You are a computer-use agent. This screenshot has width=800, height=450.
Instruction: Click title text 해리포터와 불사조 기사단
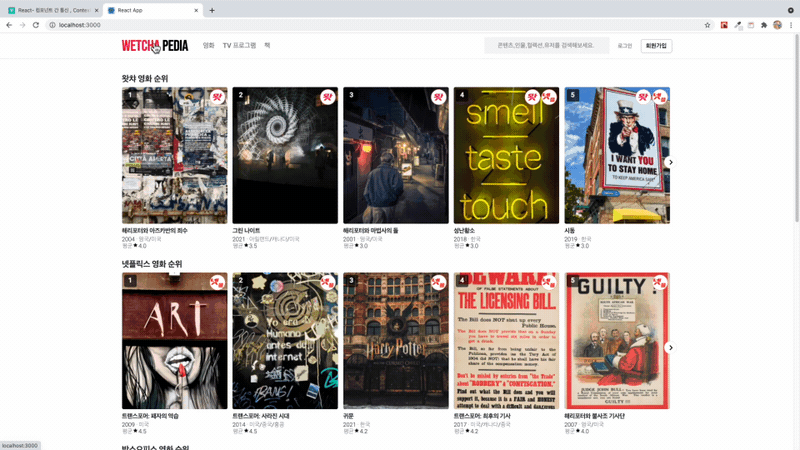click(594, 416)
